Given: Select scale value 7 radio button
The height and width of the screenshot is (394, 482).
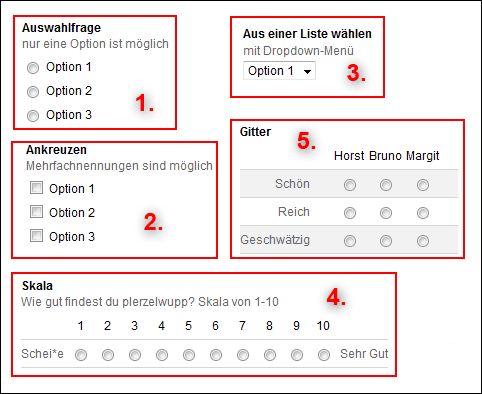Looking at the screenshot, I should 243,355.
